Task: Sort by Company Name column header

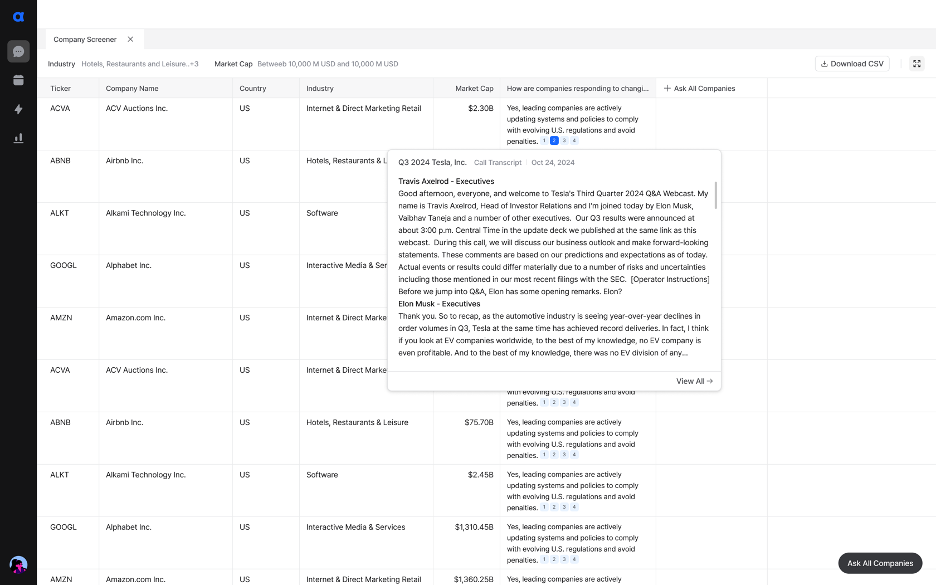Action: point(132,88)
